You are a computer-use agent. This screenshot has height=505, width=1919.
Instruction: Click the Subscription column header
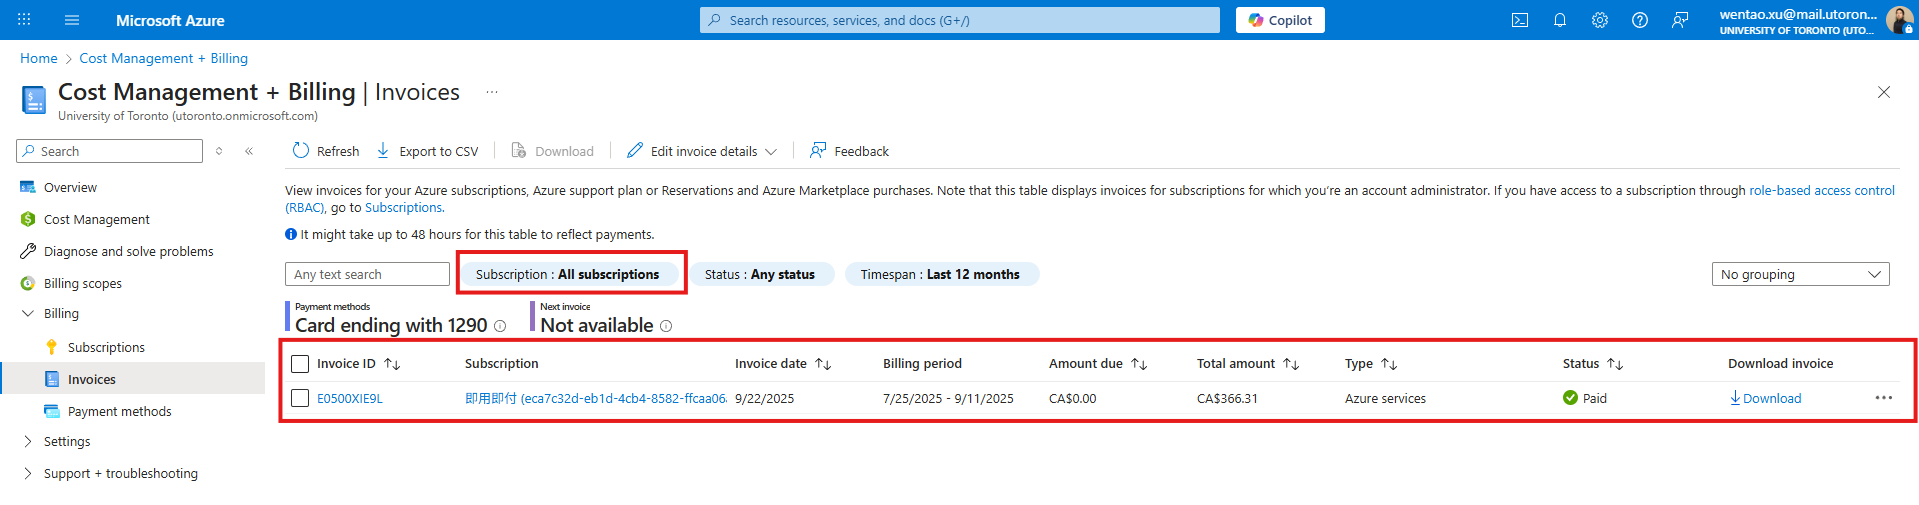point(501,364)
